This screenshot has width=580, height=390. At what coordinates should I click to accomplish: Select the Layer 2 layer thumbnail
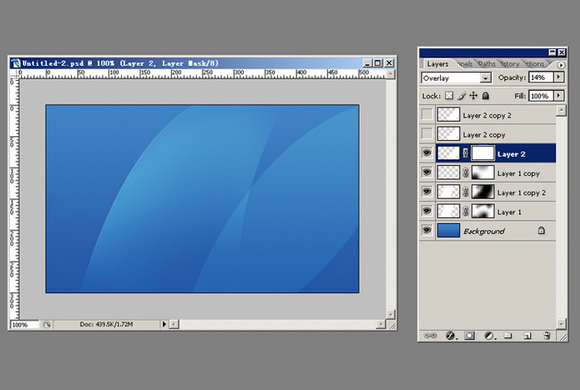point(448,153)
